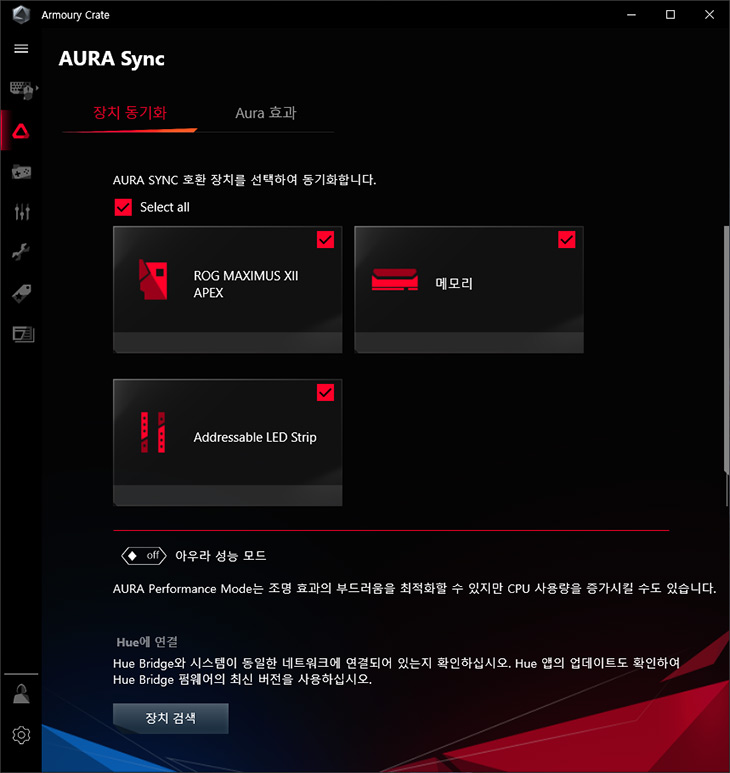Select the Addressable LED Strip card
The image size is (730, 773).
(x=228, y=442)
